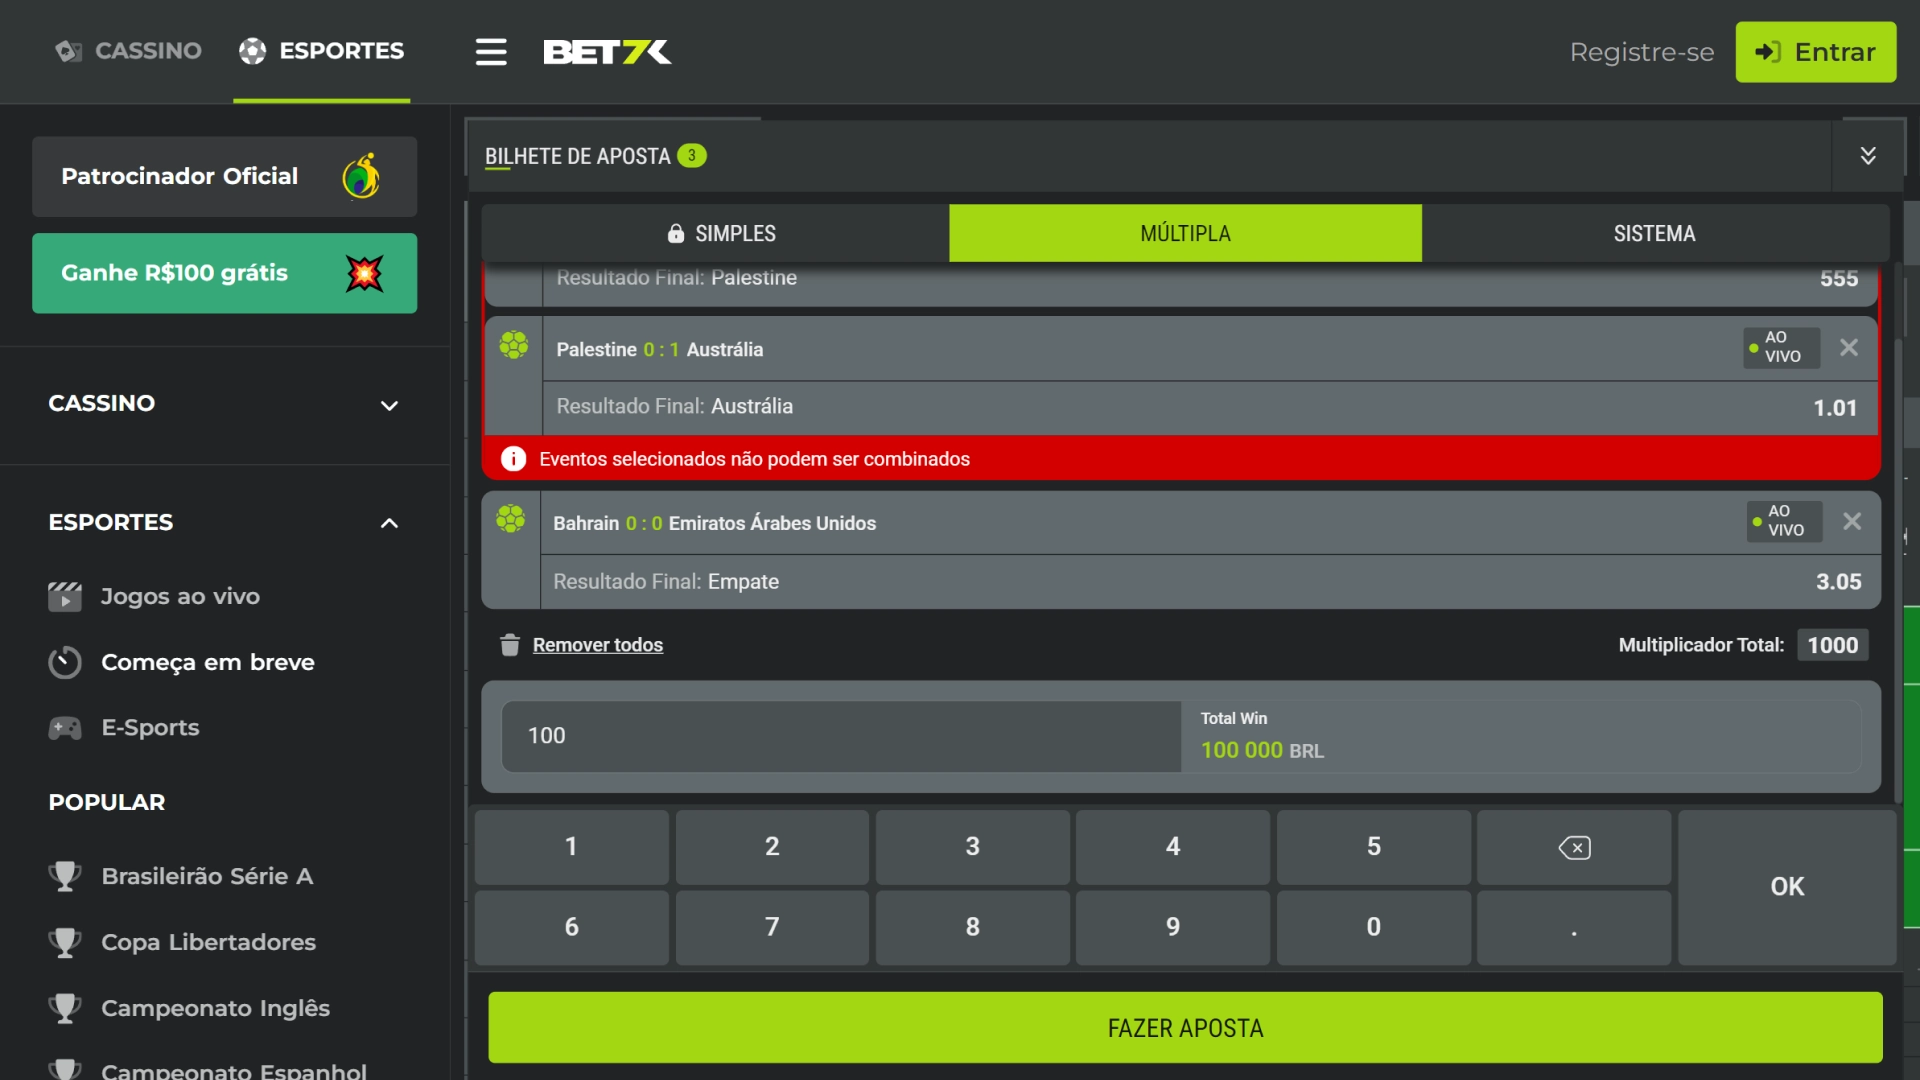Viewport: 1920px width, 1080px height.
Task: Open Brasileirão Série A league
Action: click(x=207, y=876)
